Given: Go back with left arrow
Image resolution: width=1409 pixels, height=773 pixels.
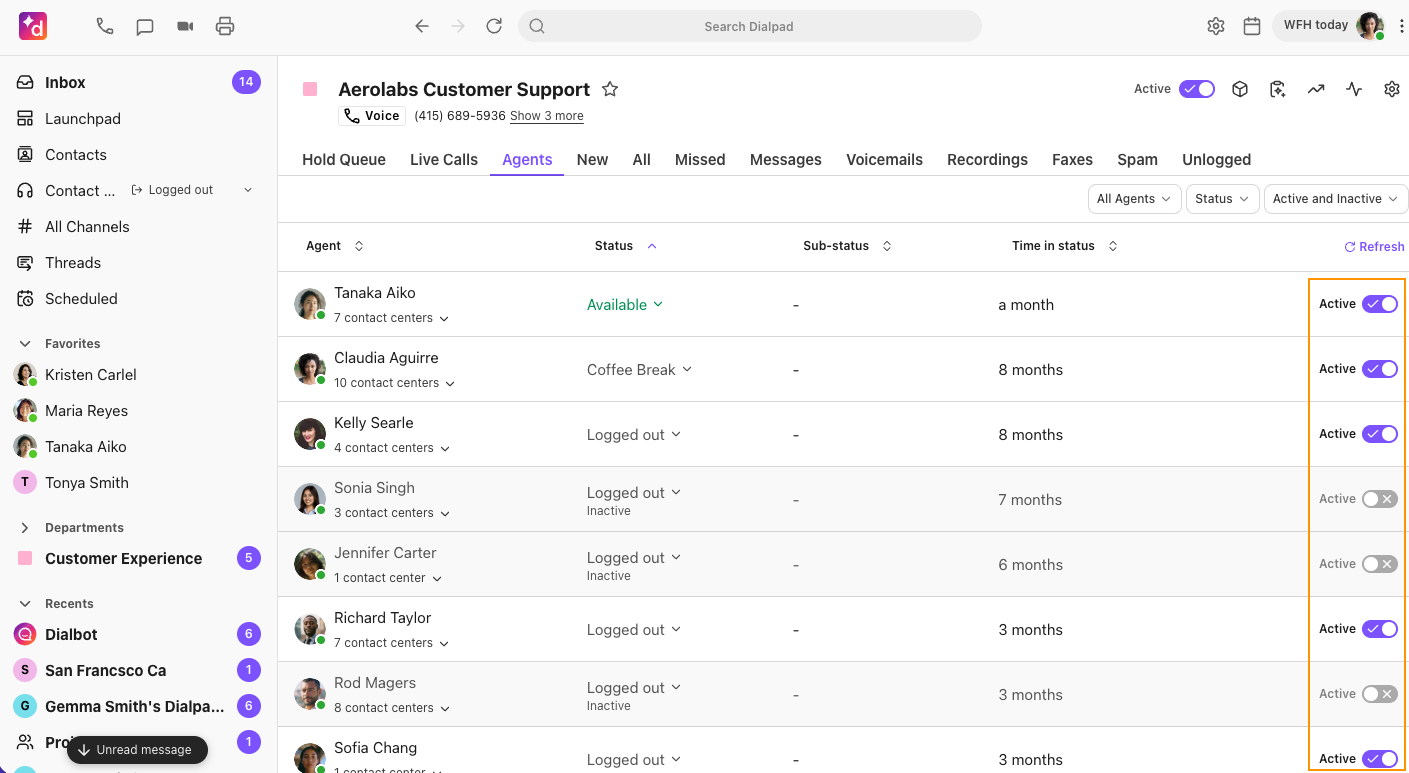Looking at the screenshot, I should coord(422,26).
